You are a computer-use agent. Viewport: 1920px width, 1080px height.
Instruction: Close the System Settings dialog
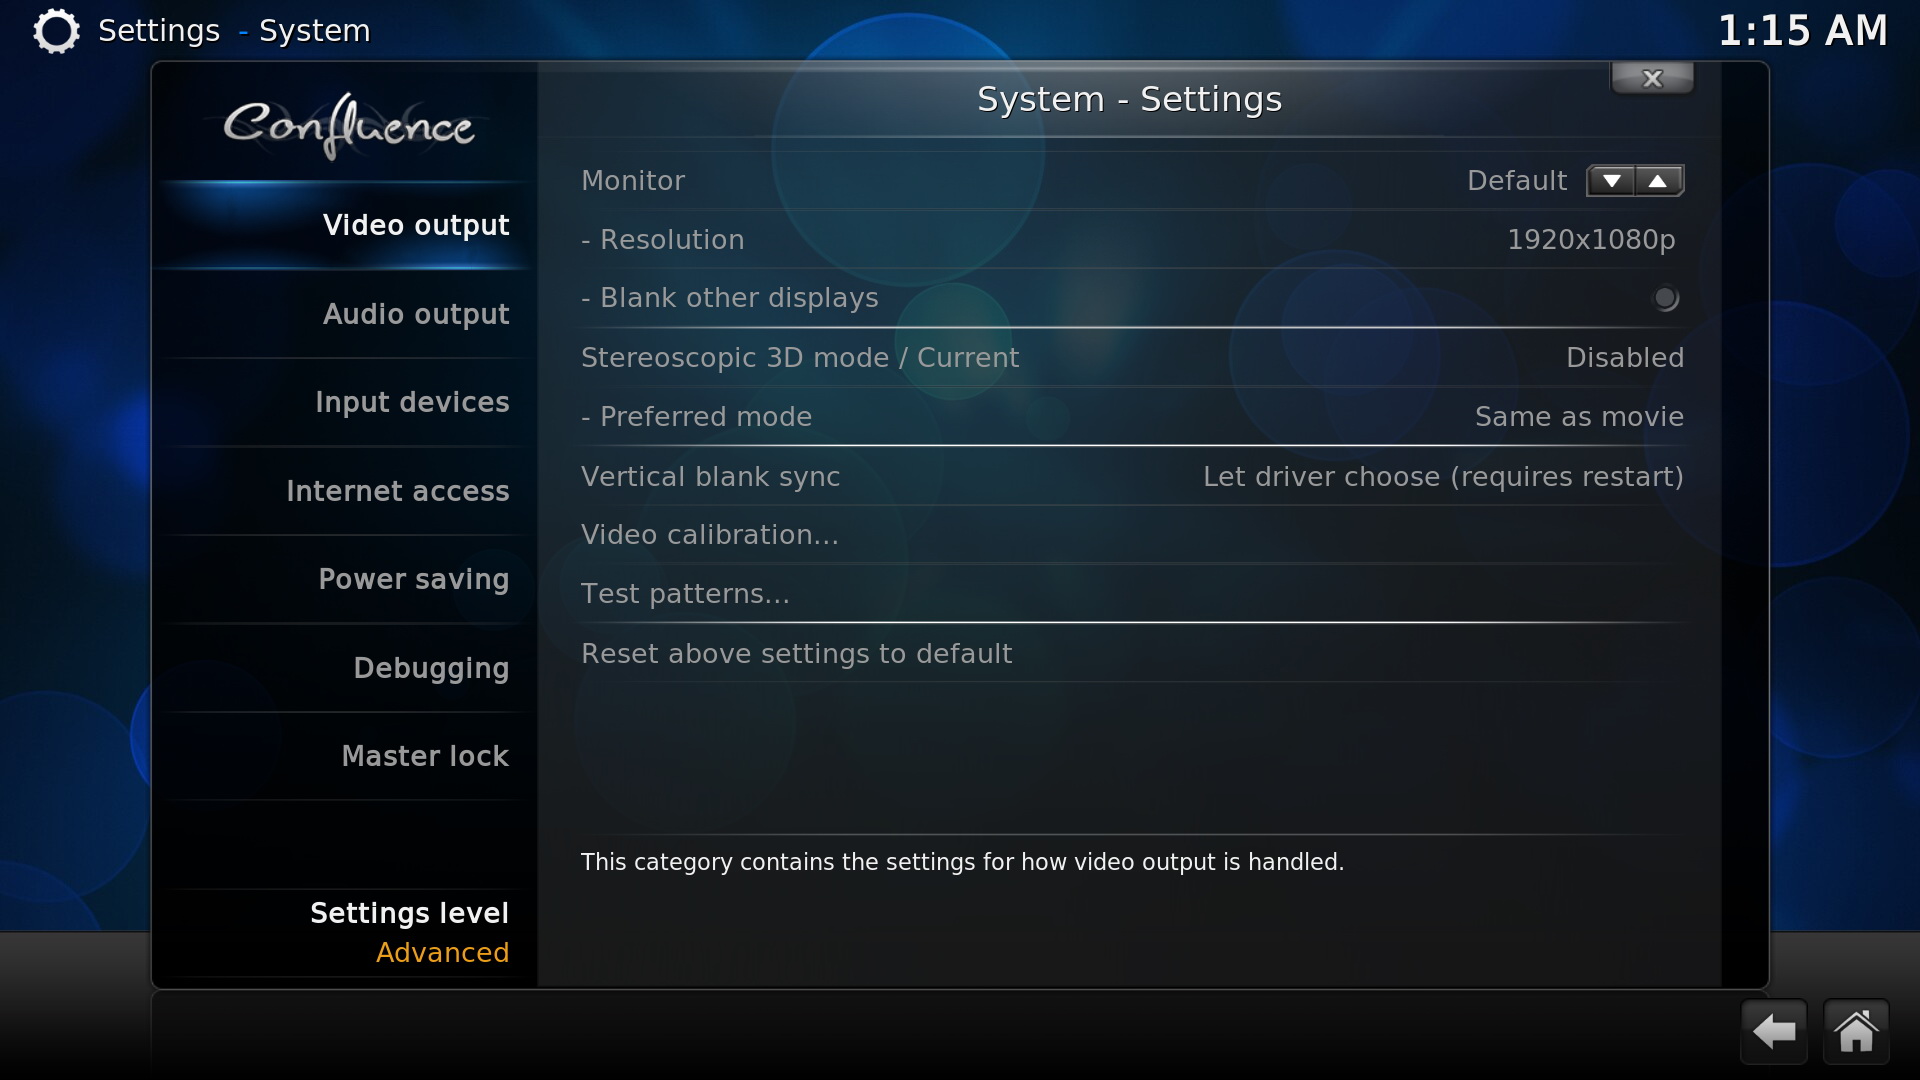(x=1652, y=78)
